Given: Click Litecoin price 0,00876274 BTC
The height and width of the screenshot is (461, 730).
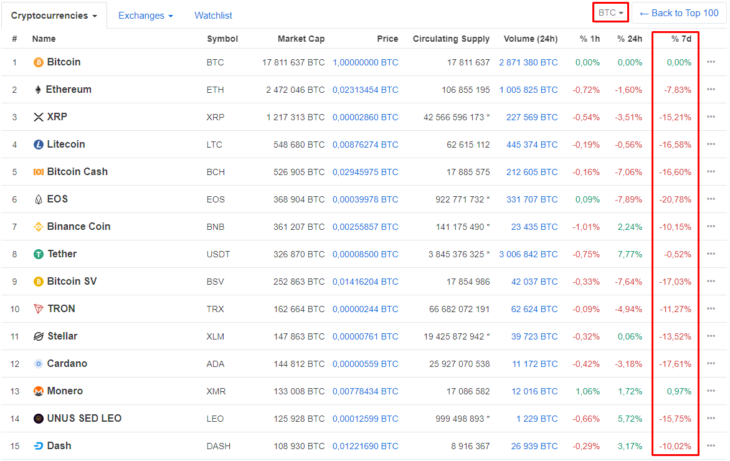Looking at the screenshot, I should [x=365, y=145].
